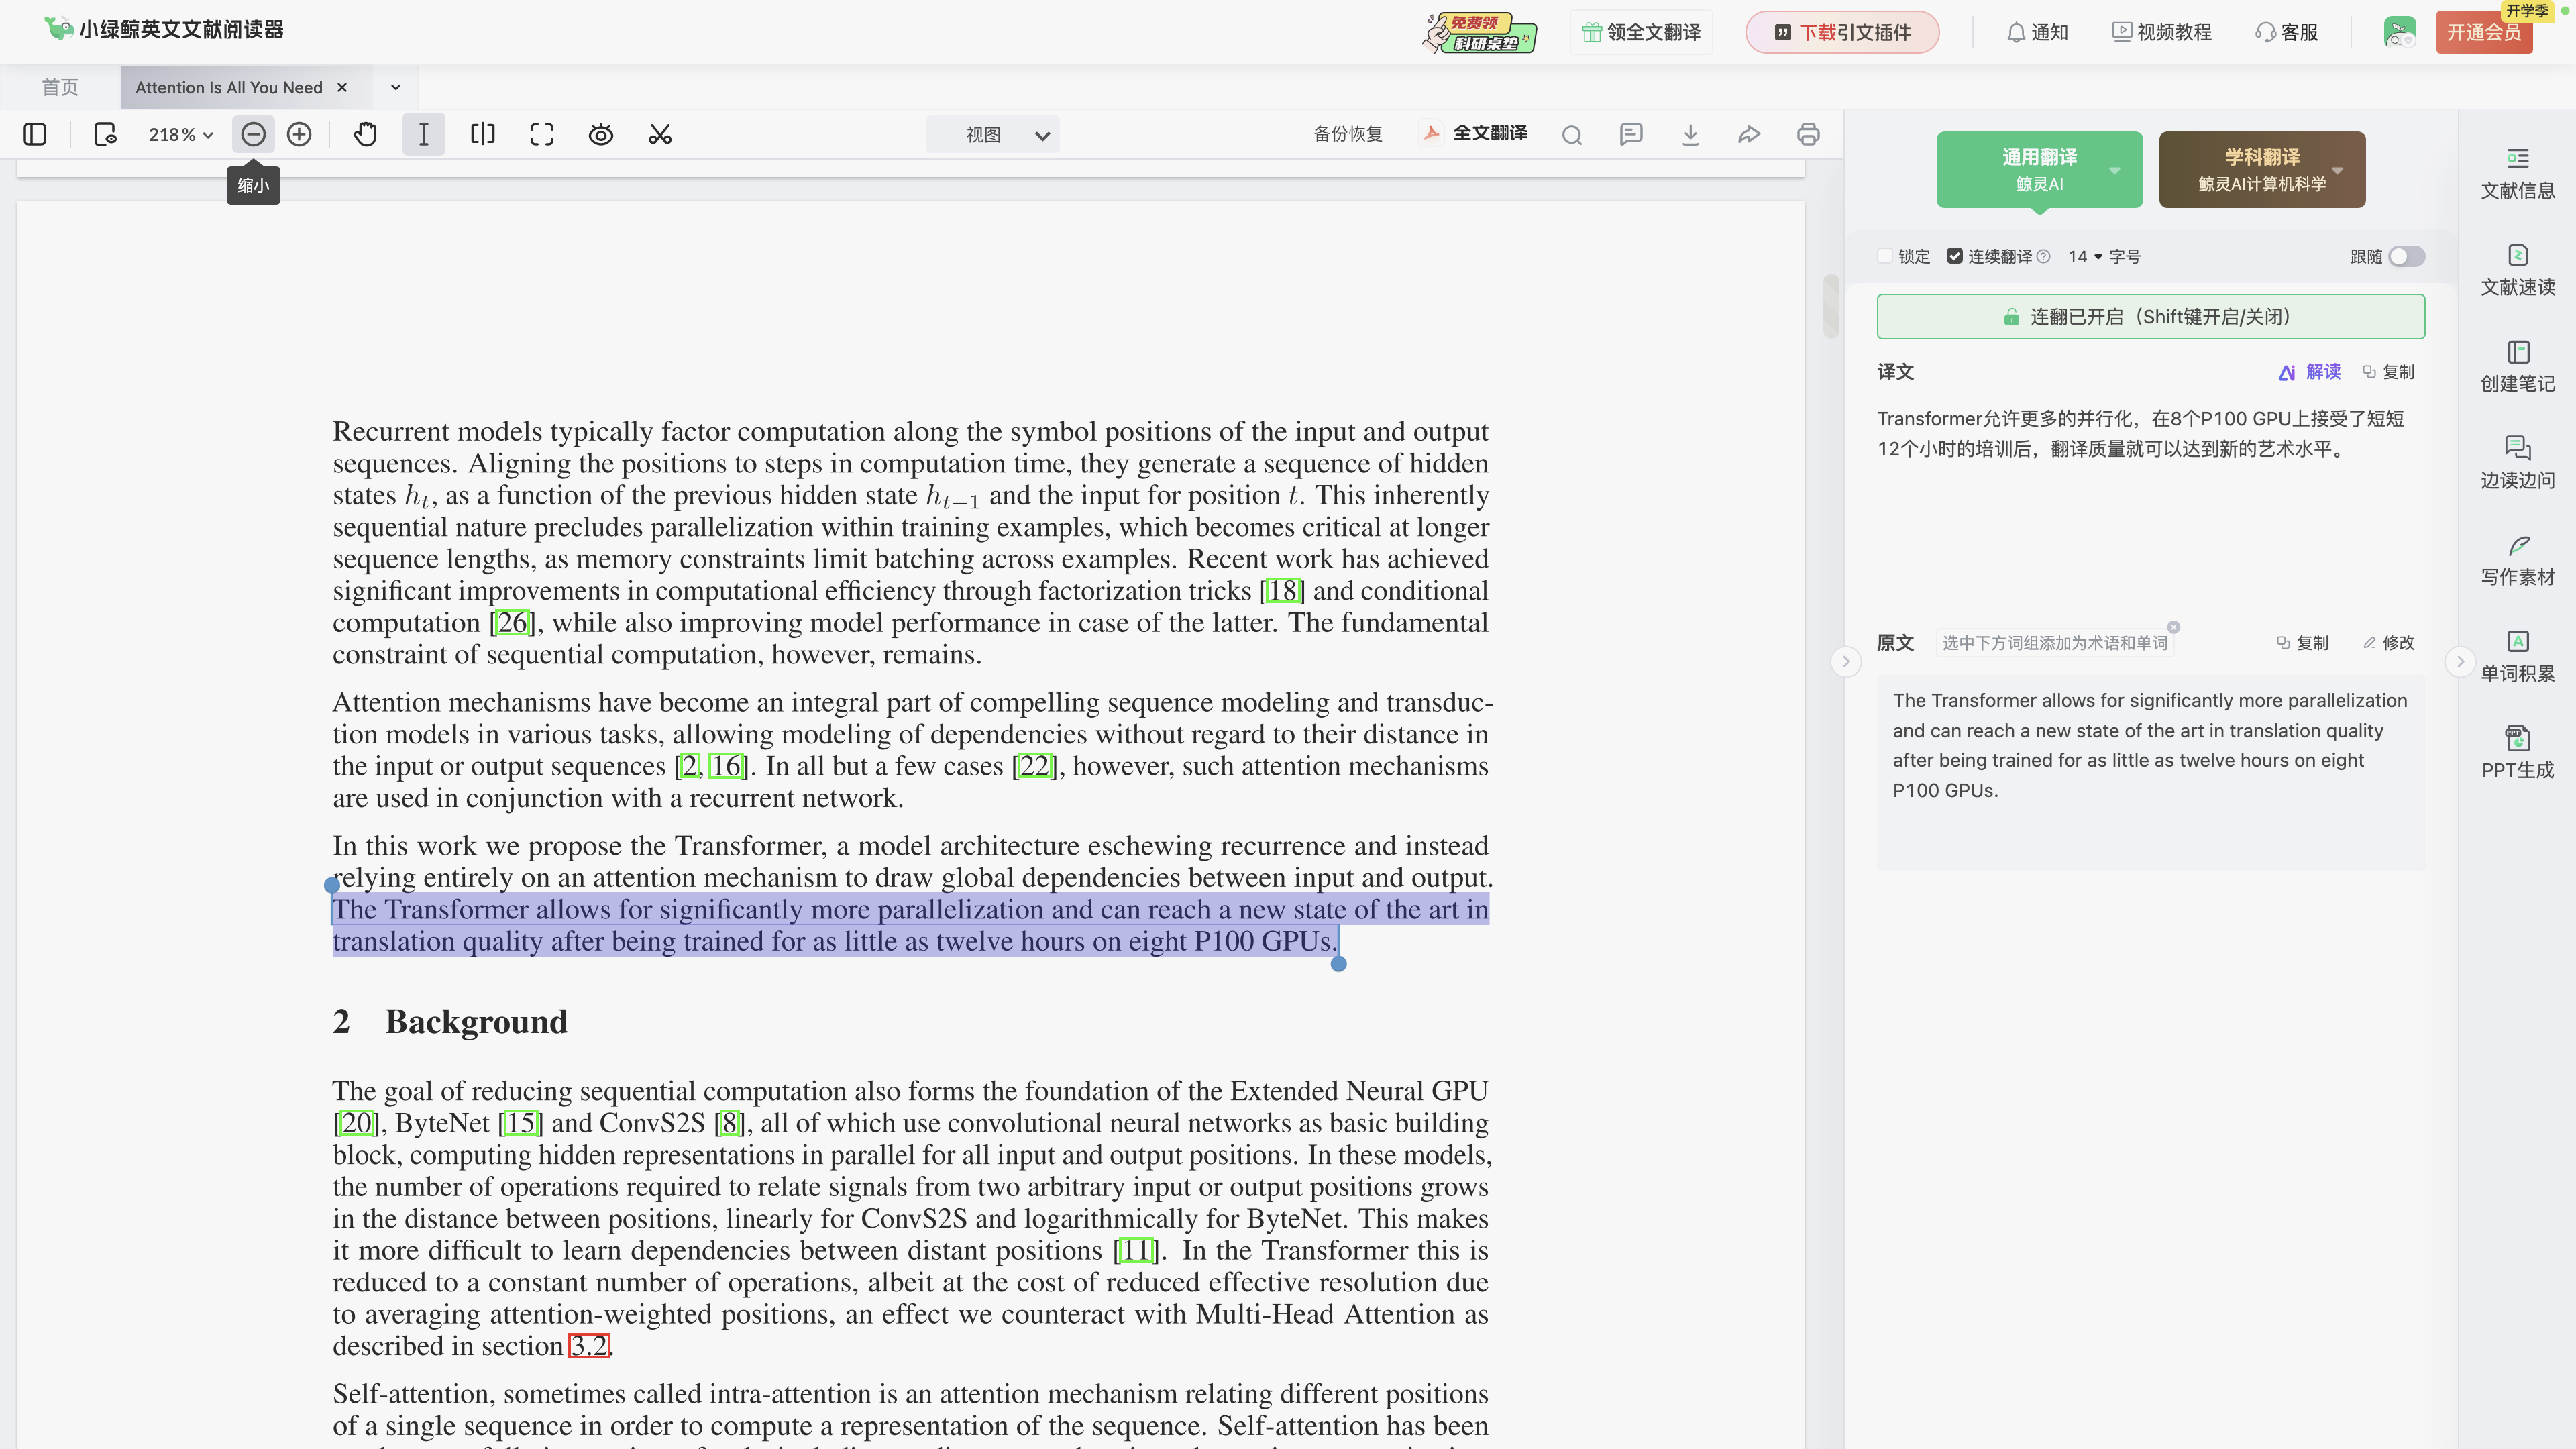Open the 文献信息 sidebar panel
The height and width of the screenshot is (1449, 2576).
2516,172
